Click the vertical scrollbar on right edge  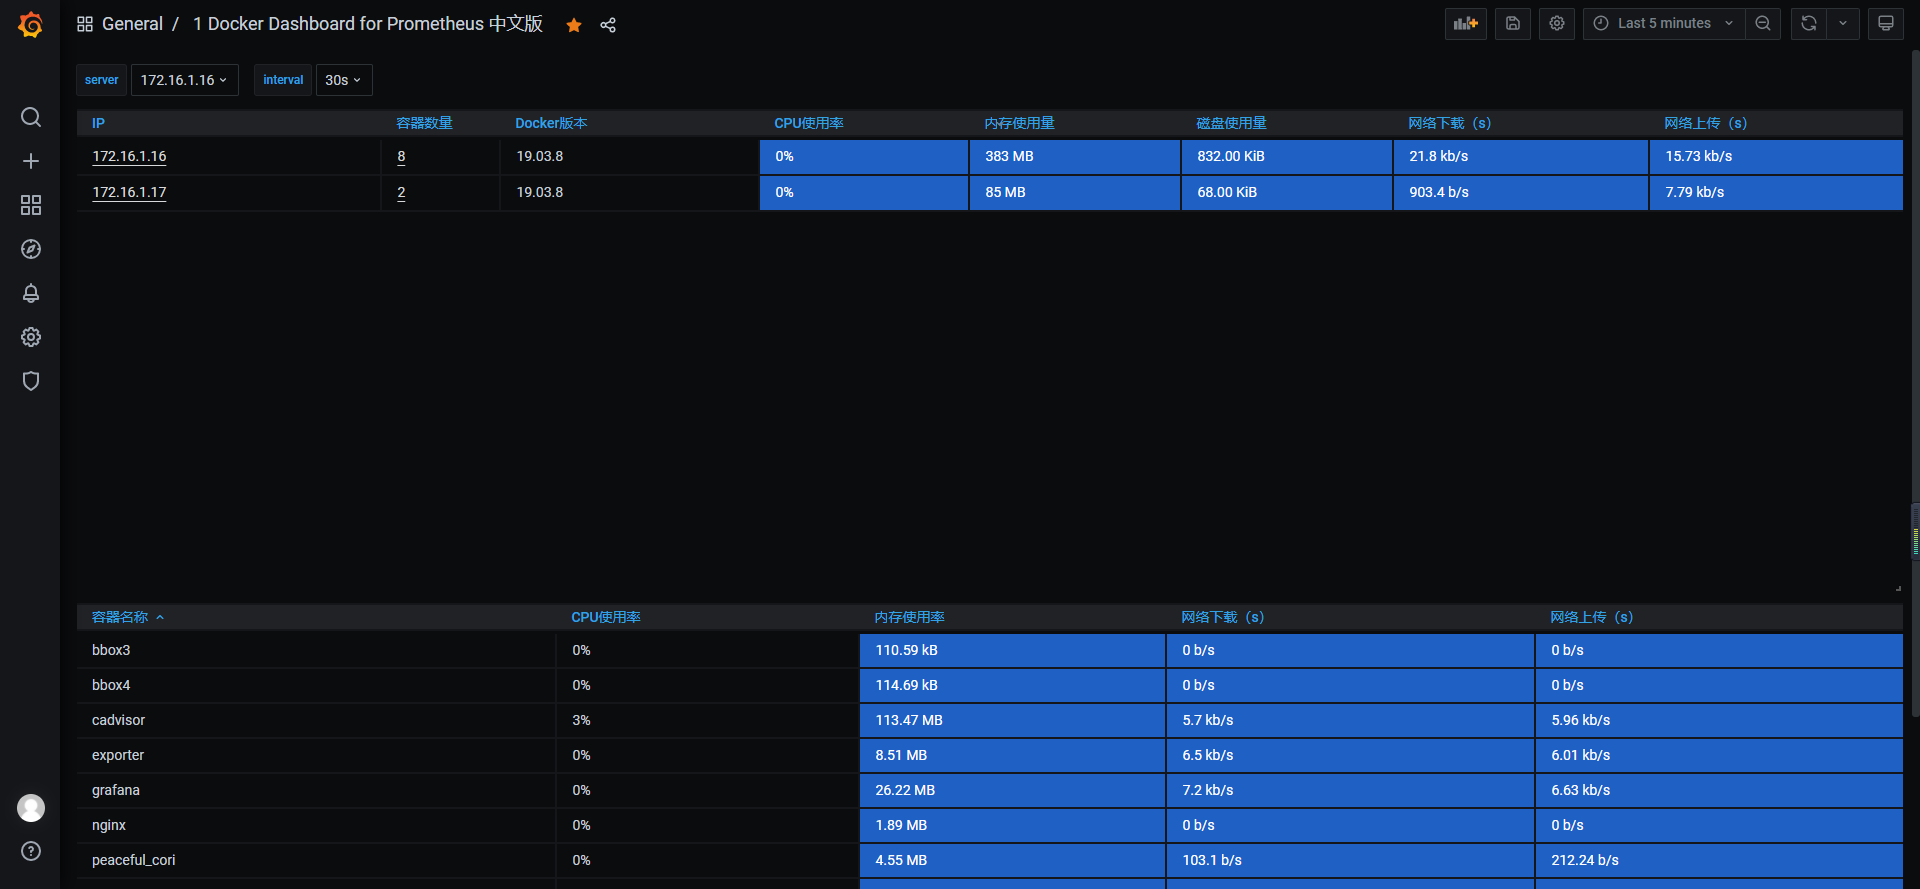[1914, 530]
